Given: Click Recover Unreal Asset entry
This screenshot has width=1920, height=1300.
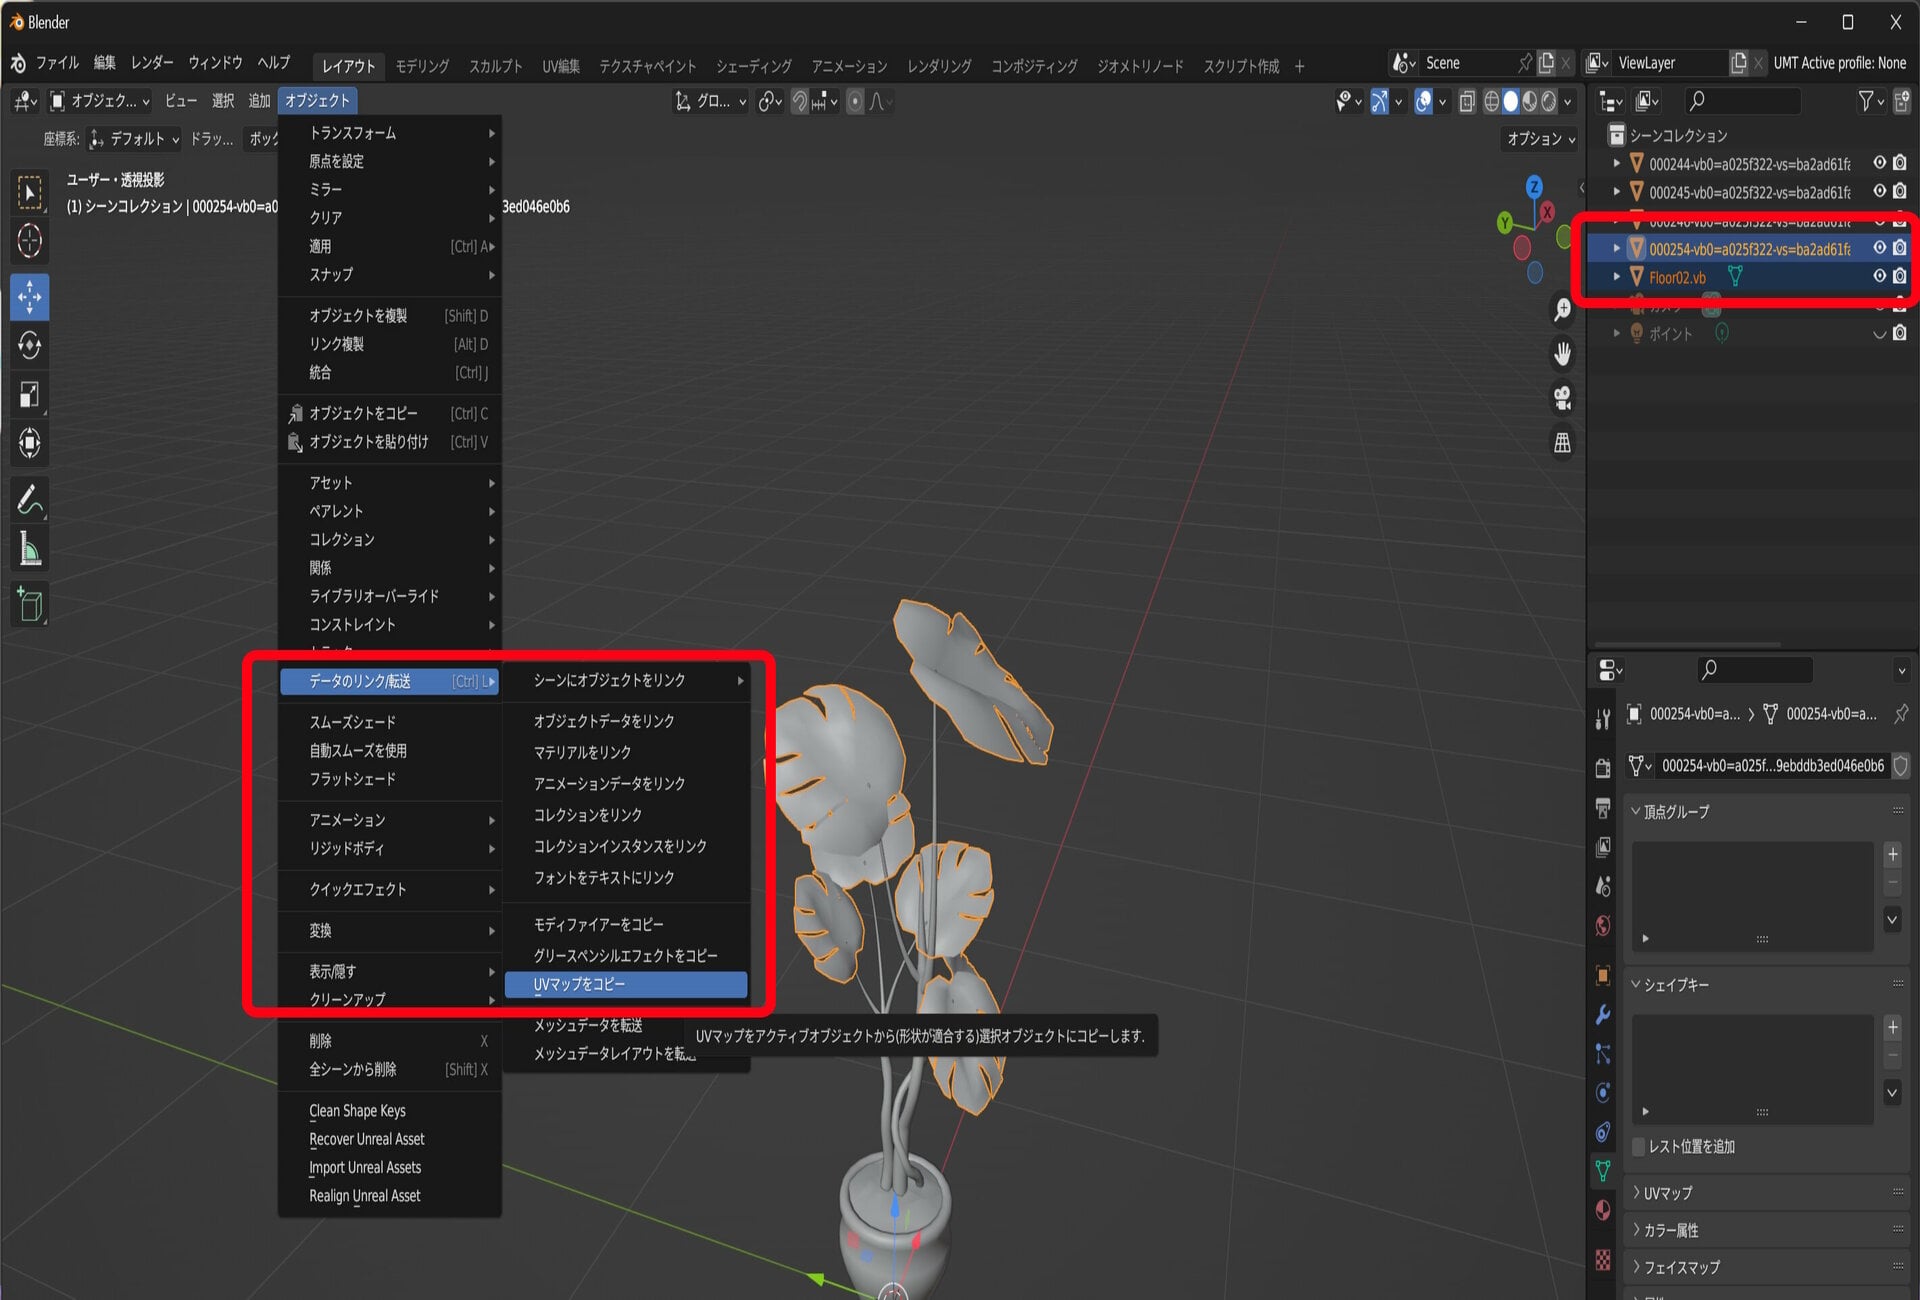Looking at the screenshot, I should (390, 1139).
